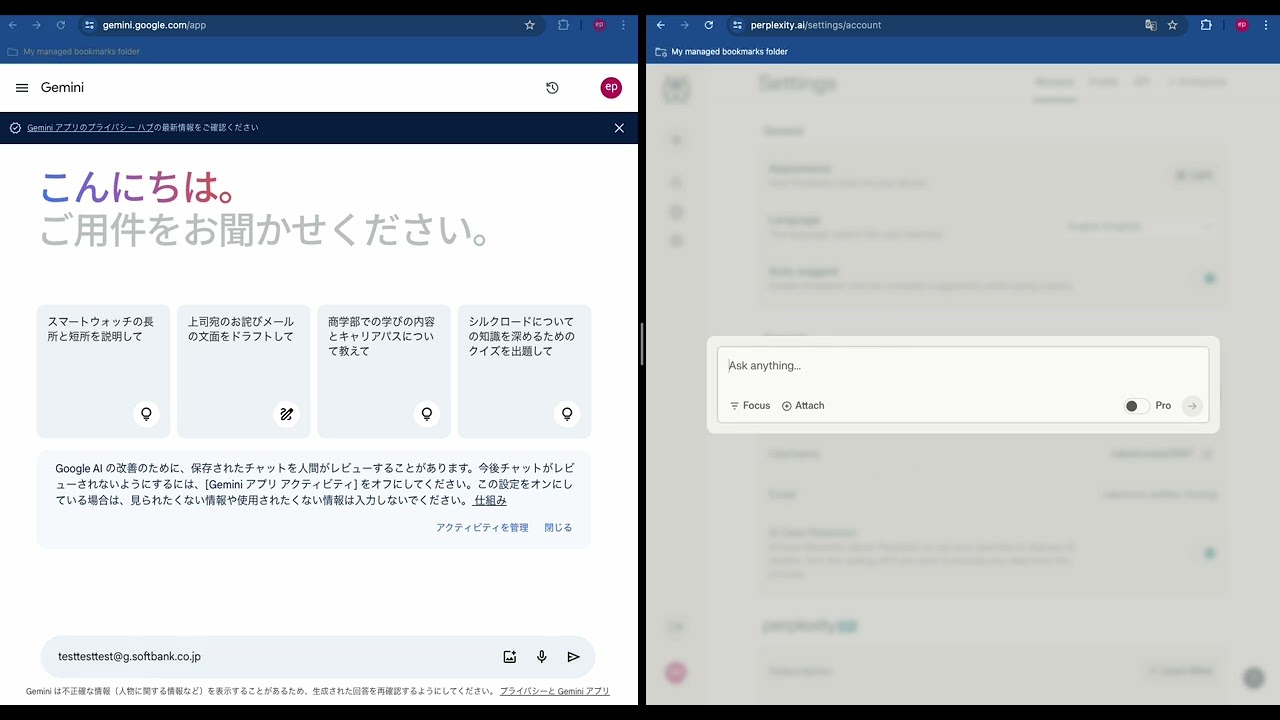Open Gemini recent activity history icon
Screen dimensions: 1280x720
(552, 88)
